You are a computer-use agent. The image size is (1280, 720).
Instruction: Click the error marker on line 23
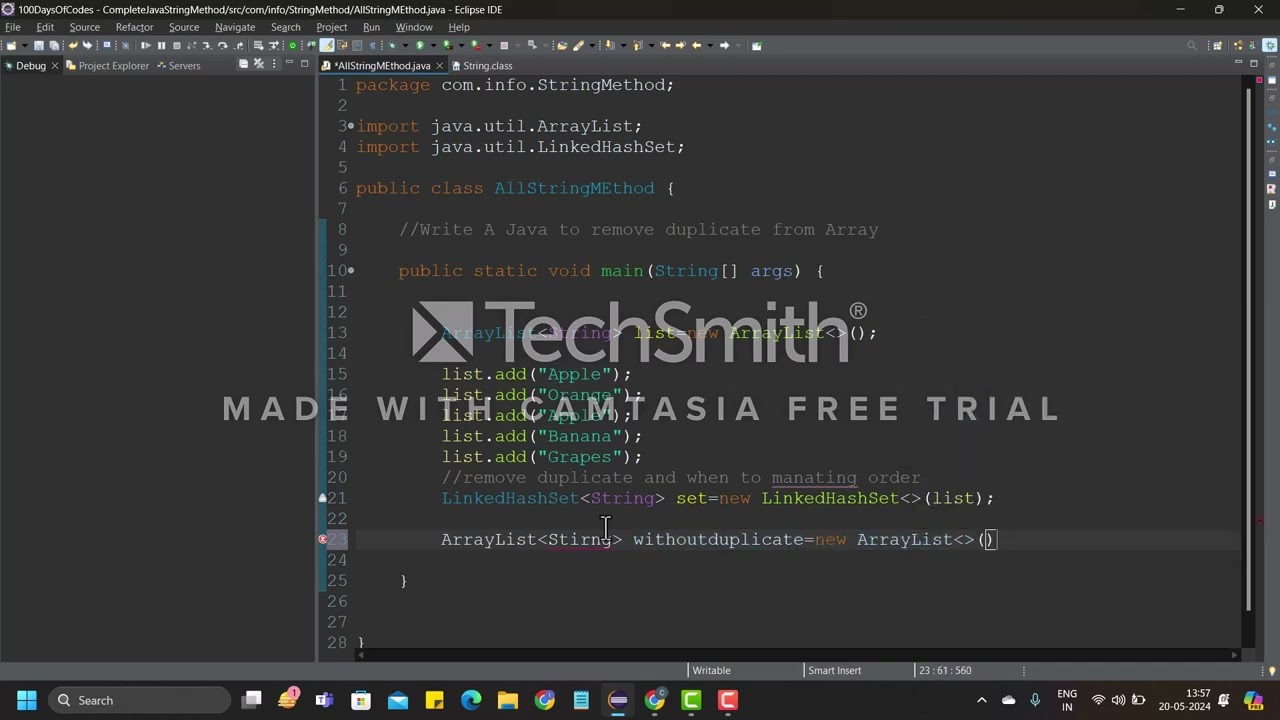(x=323, y=539)
